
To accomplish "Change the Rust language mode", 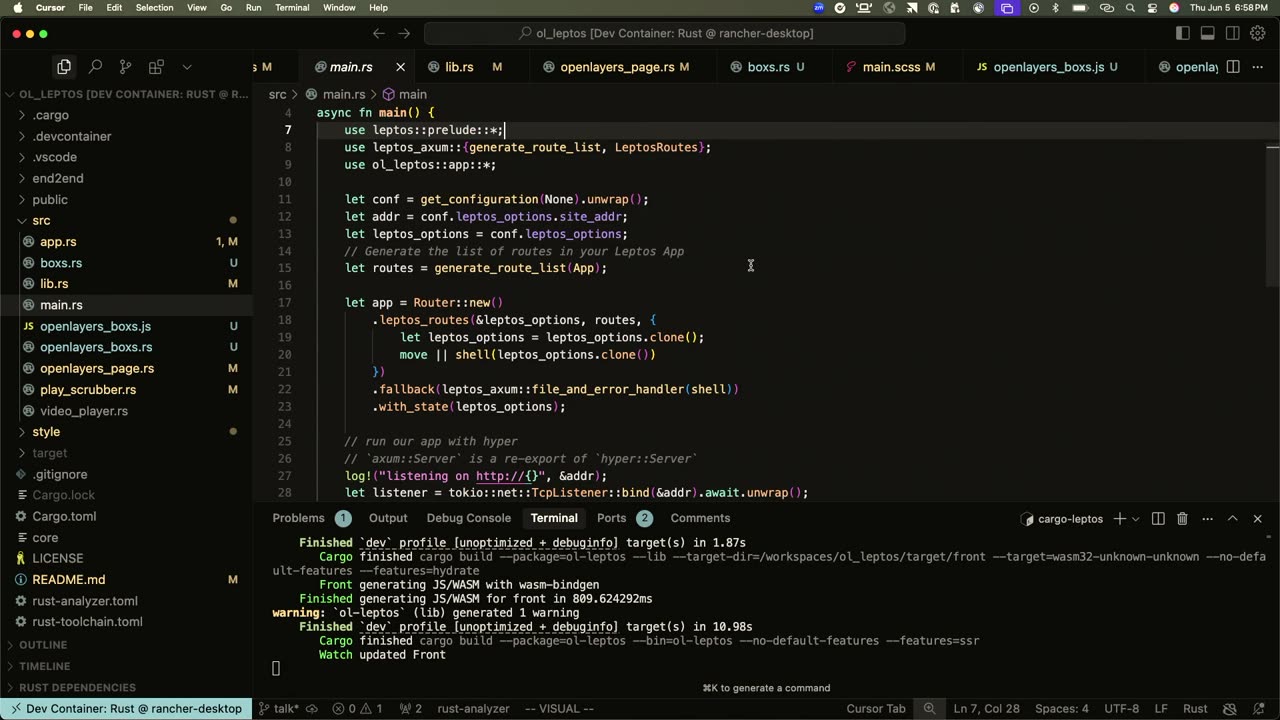I will 1195,708.
